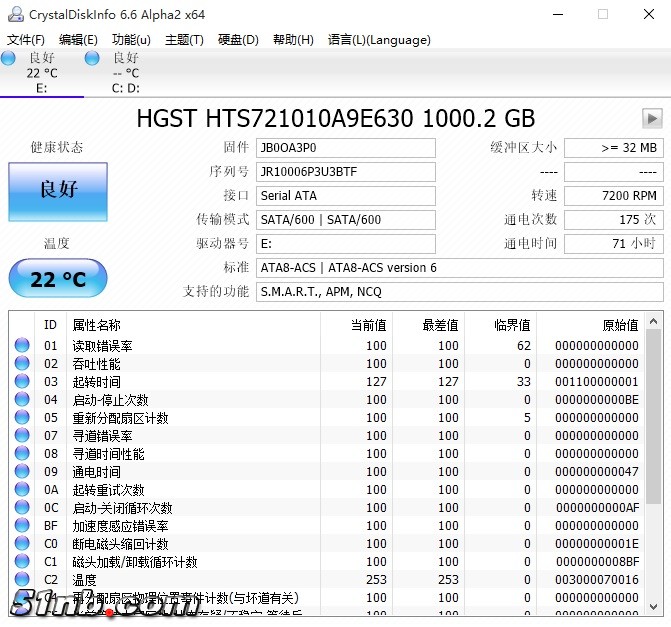Click status orb for attribute 03 起转时间
Image resolution: width=671 pixels, height=627 pixels.
tap(22, 381)
